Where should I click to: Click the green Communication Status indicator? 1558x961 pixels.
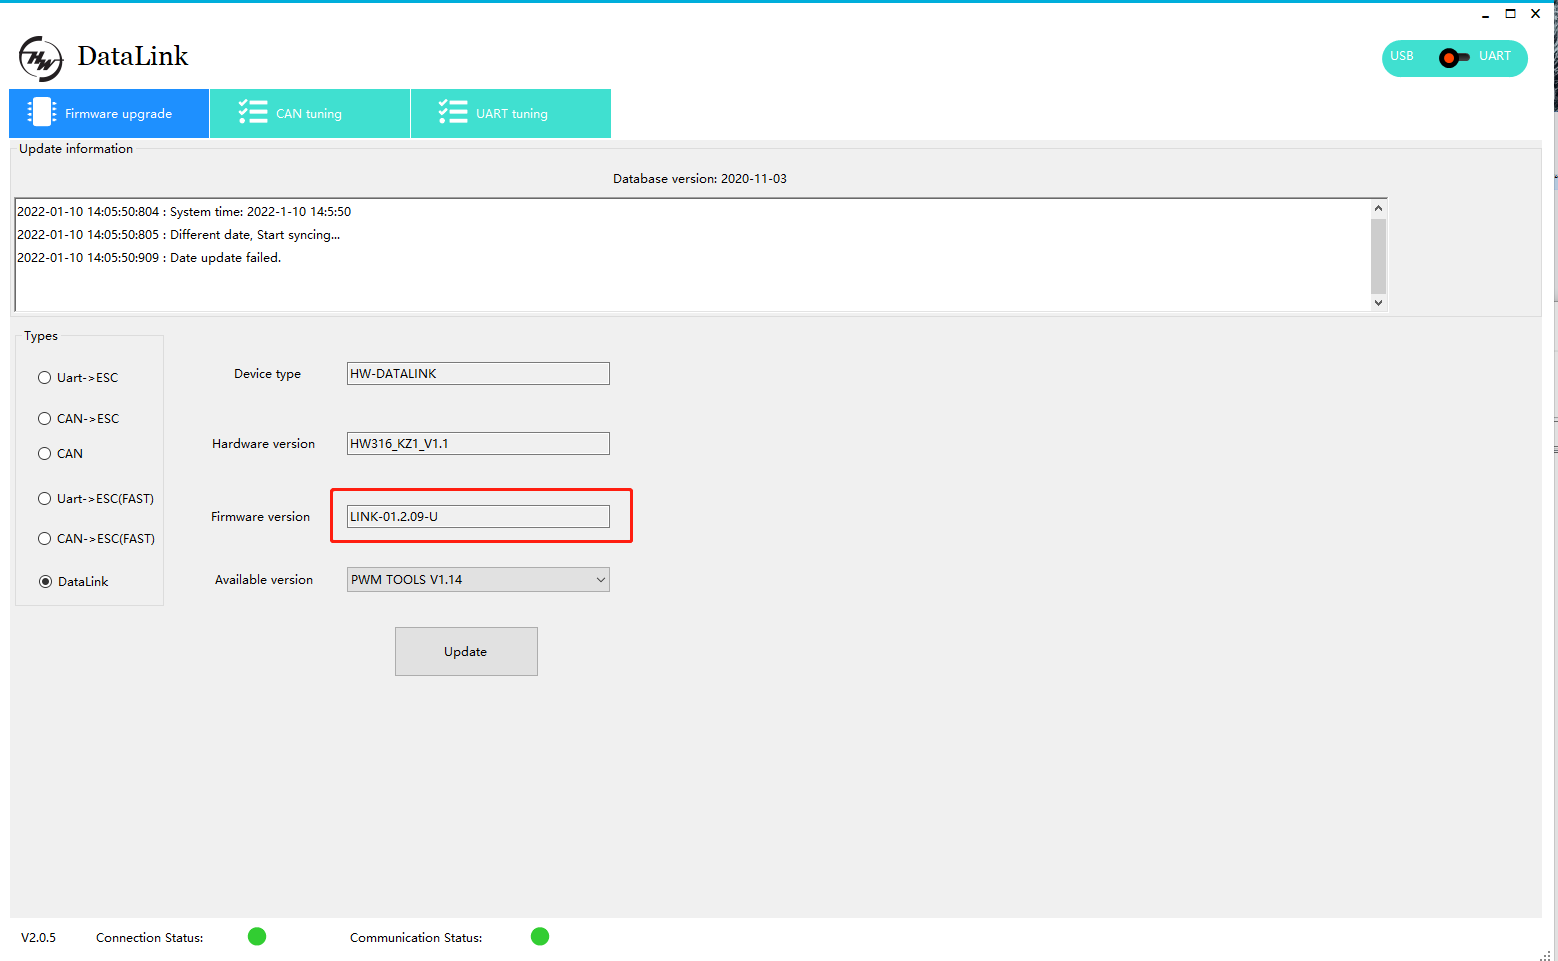coord(539,936)
